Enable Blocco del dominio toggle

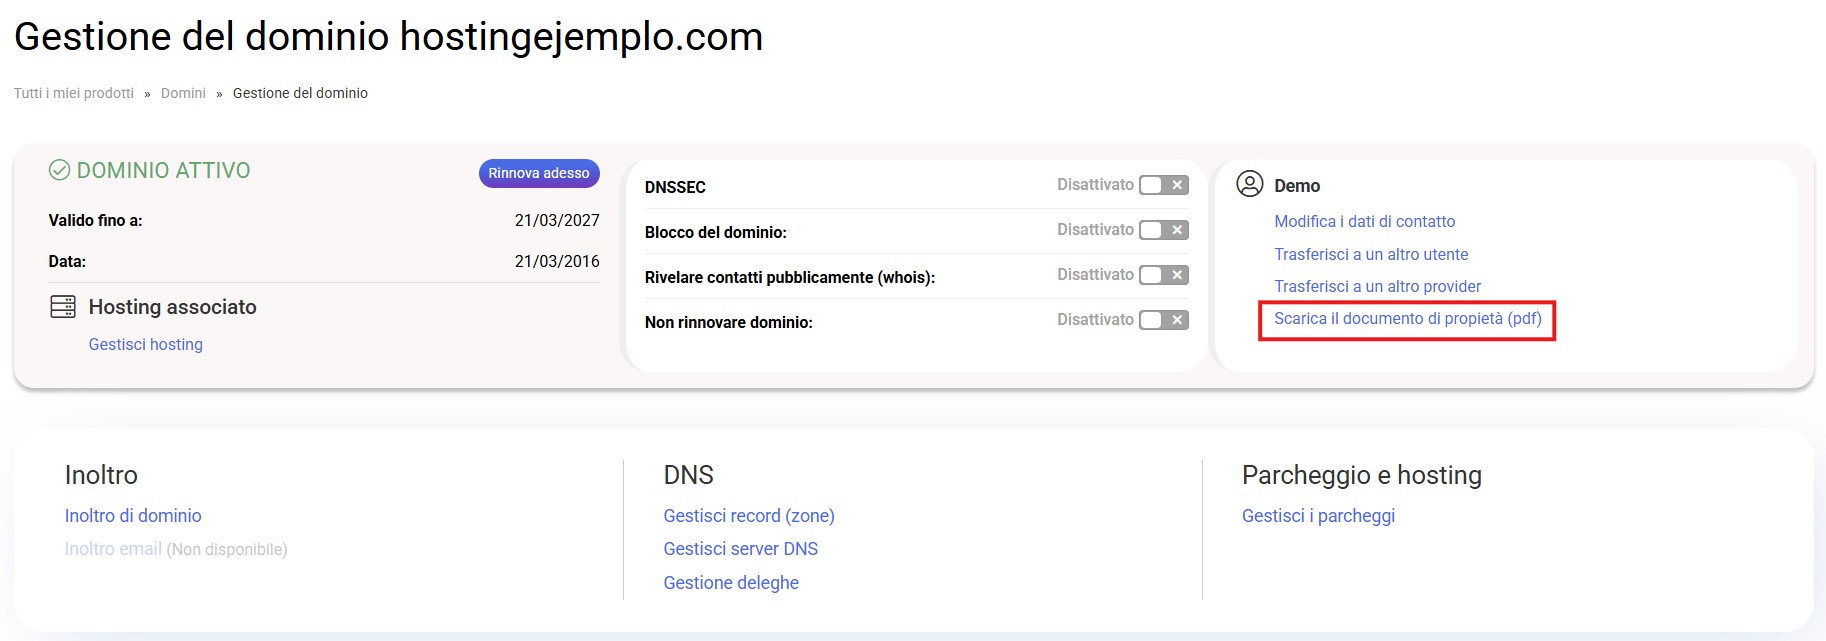point(1163,230)
